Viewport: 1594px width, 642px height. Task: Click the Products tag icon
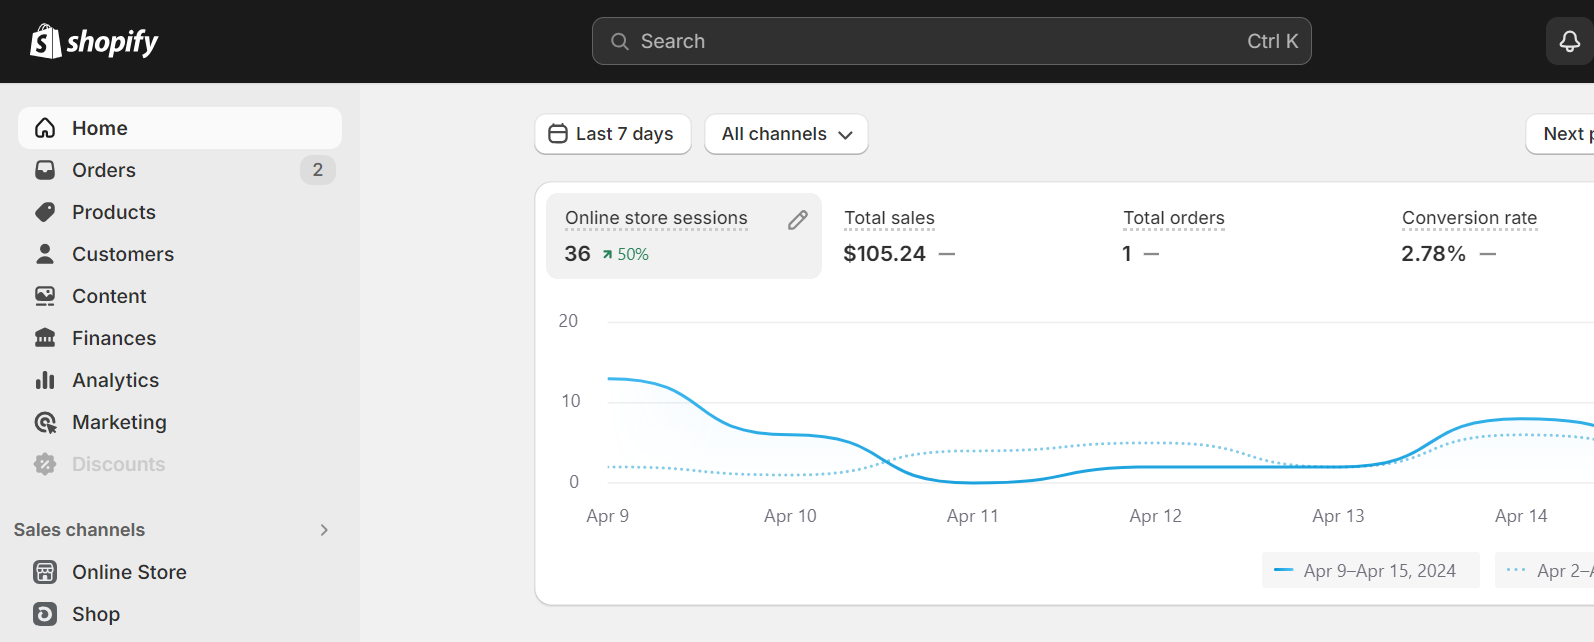pyautogui.click(x=45, y=212)
